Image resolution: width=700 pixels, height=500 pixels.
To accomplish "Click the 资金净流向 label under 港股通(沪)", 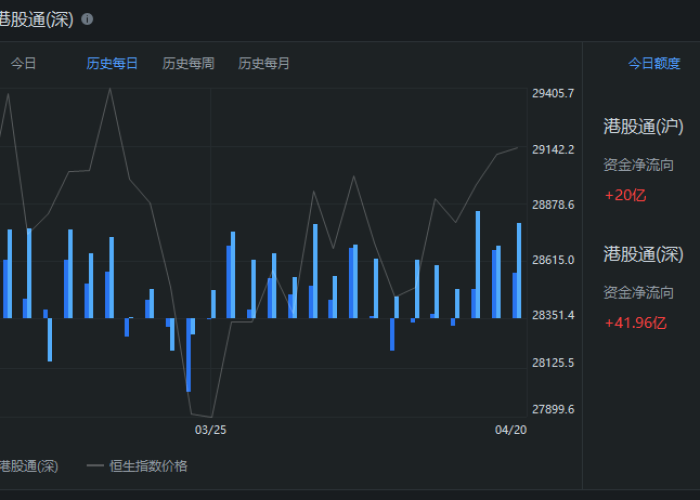I will (638, 165).
